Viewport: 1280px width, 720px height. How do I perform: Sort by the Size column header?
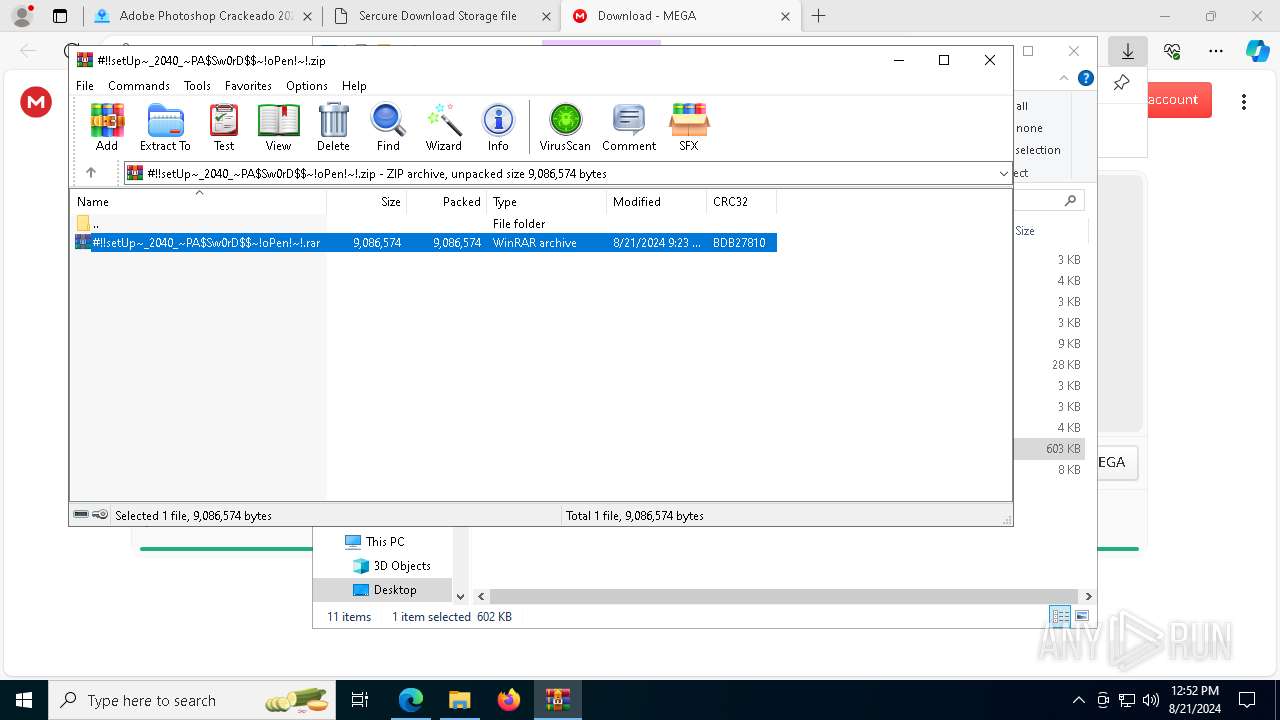point(367,201)
